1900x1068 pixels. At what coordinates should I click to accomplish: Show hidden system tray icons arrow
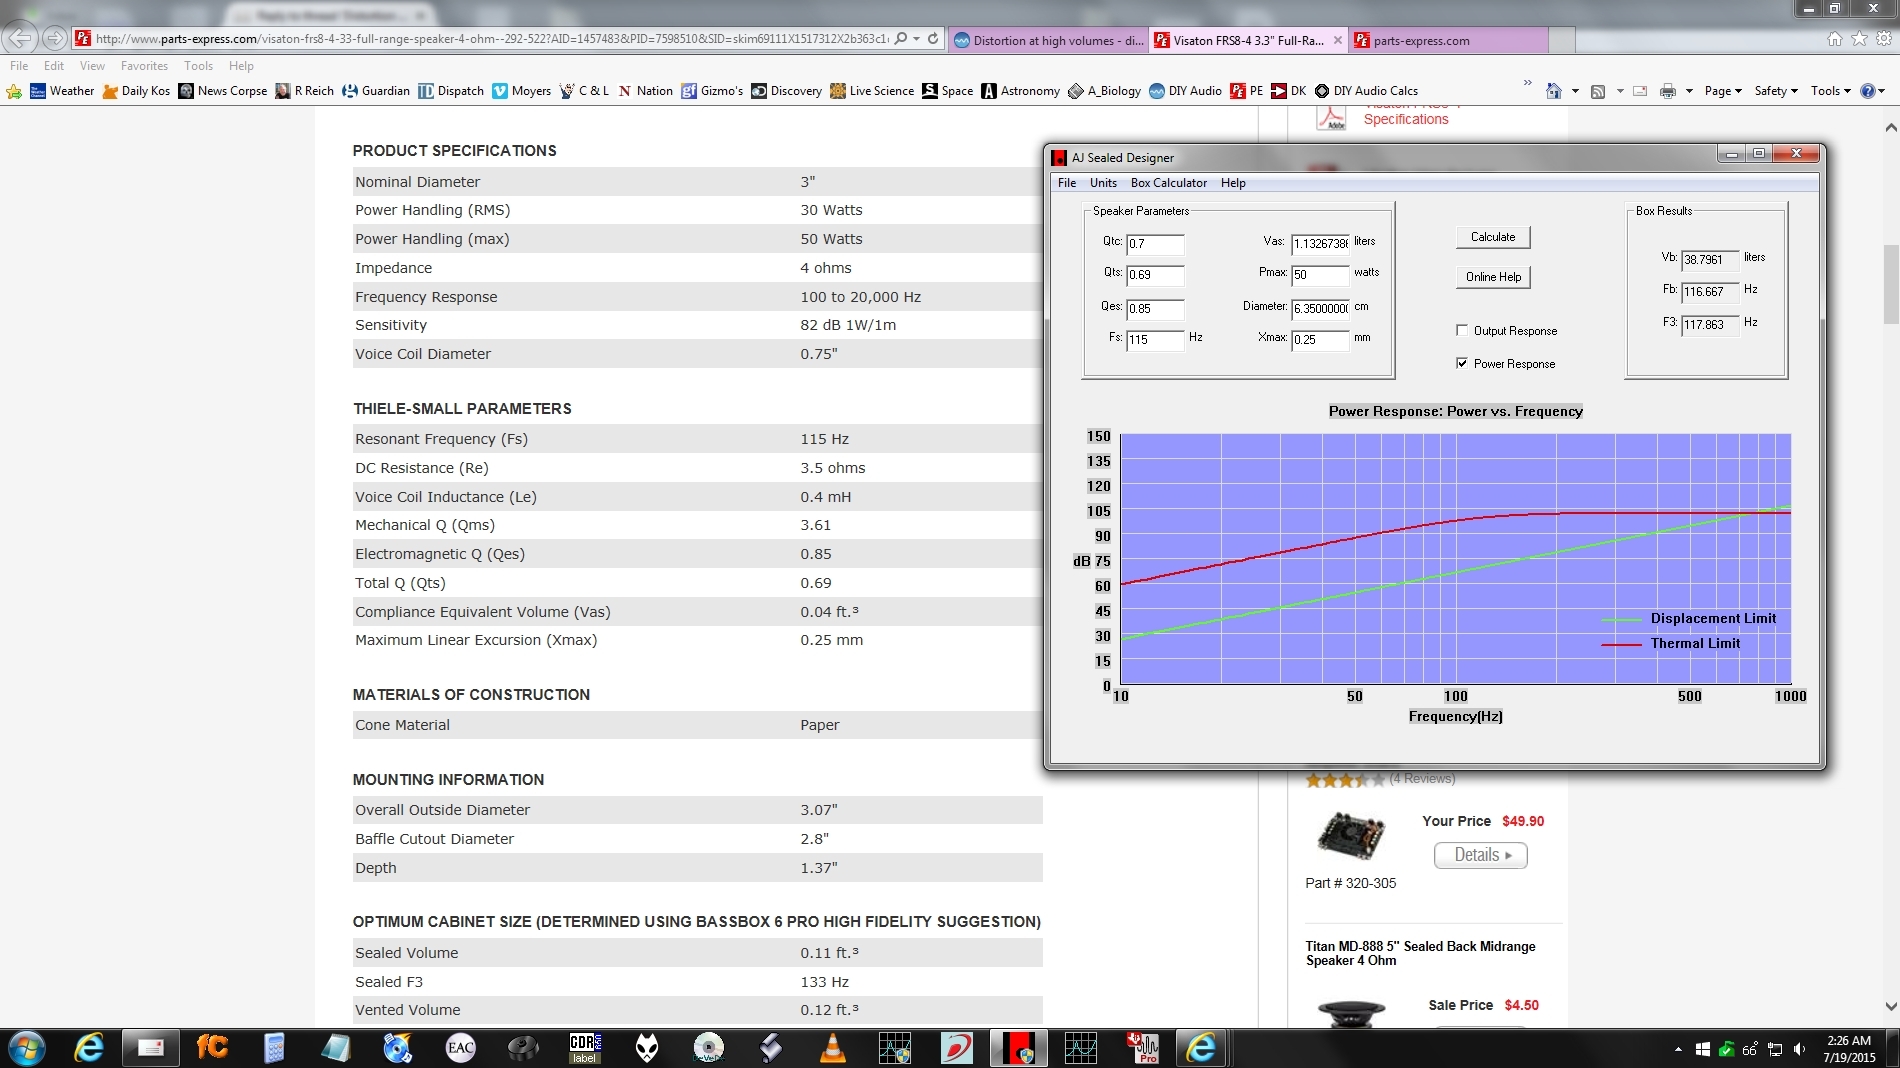tap(1678, 1049)
